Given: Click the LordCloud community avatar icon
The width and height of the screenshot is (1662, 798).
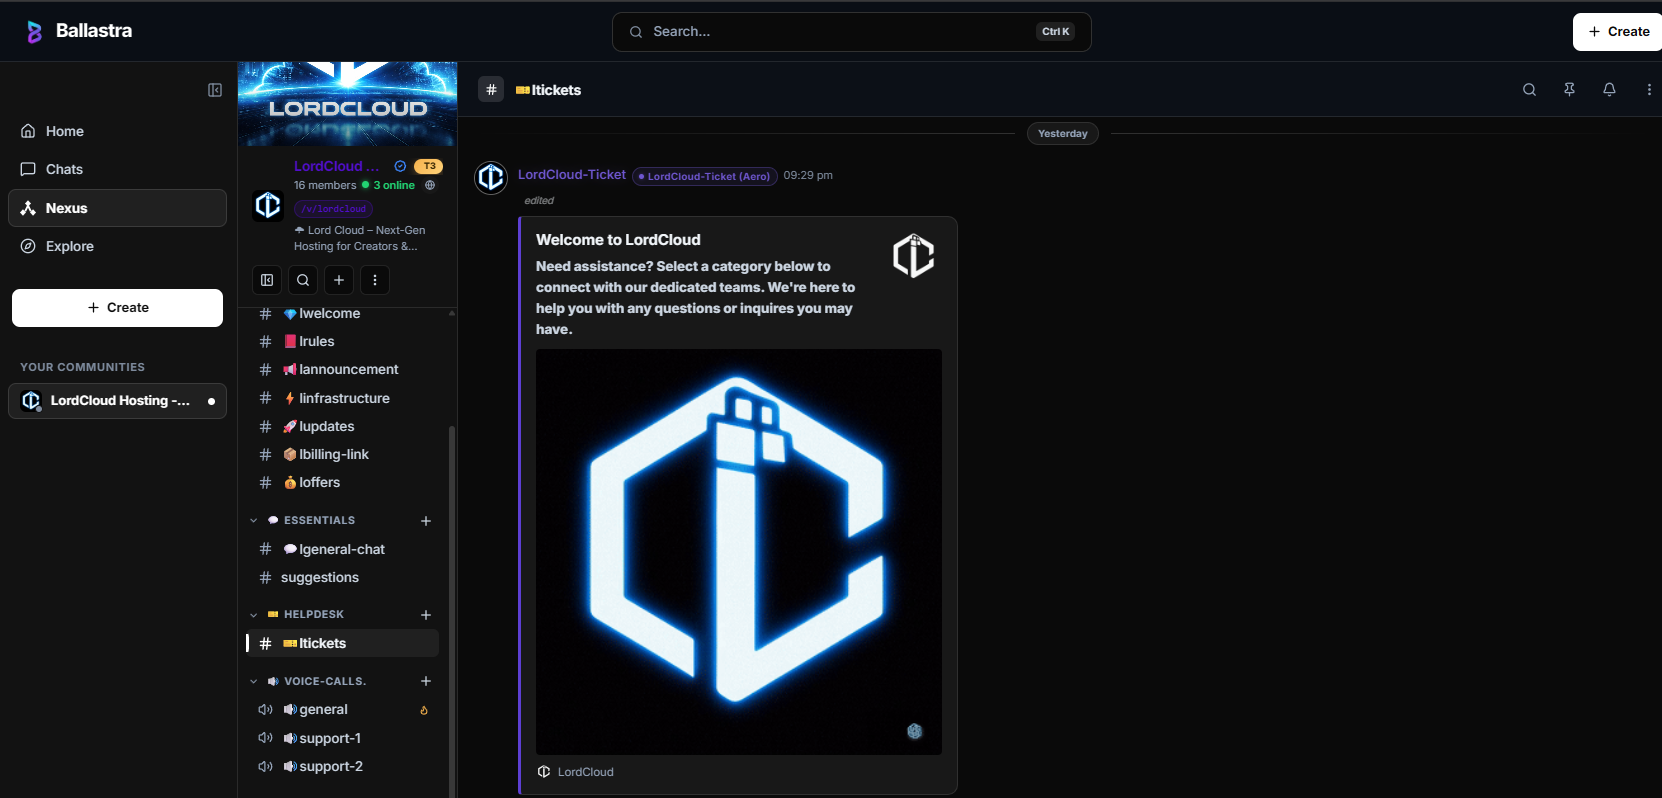Looking at the screenshot, I should pyautogui.click(x=268, y=205).
